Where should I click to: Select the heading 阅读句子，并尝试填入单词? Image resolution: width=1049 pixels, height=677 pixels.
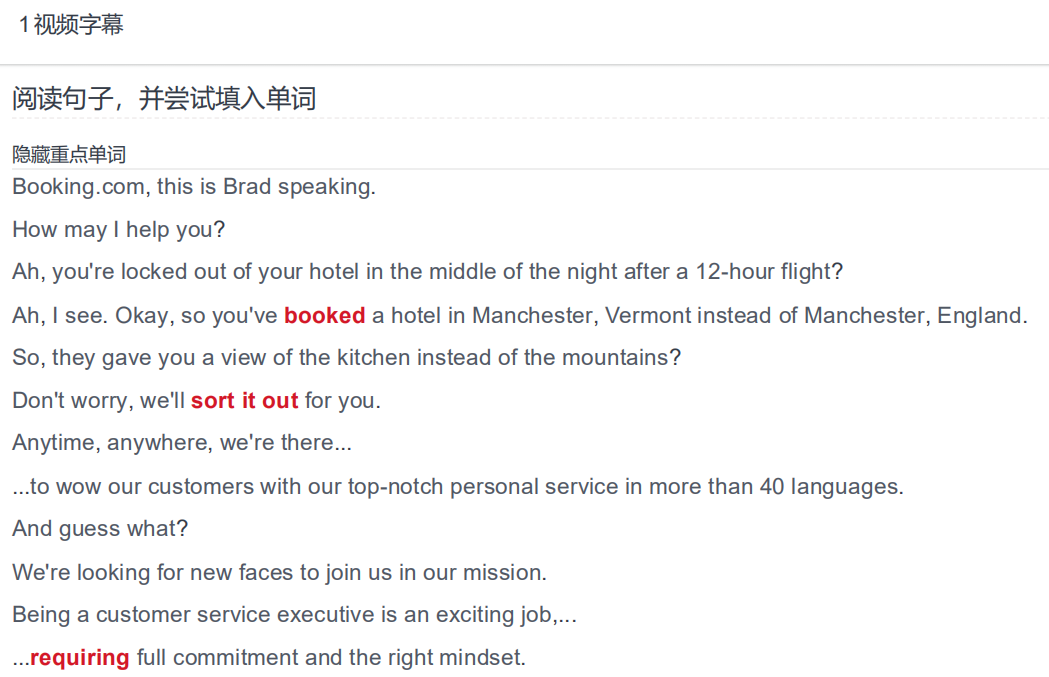pyautogui.click(x=164, y=99)
